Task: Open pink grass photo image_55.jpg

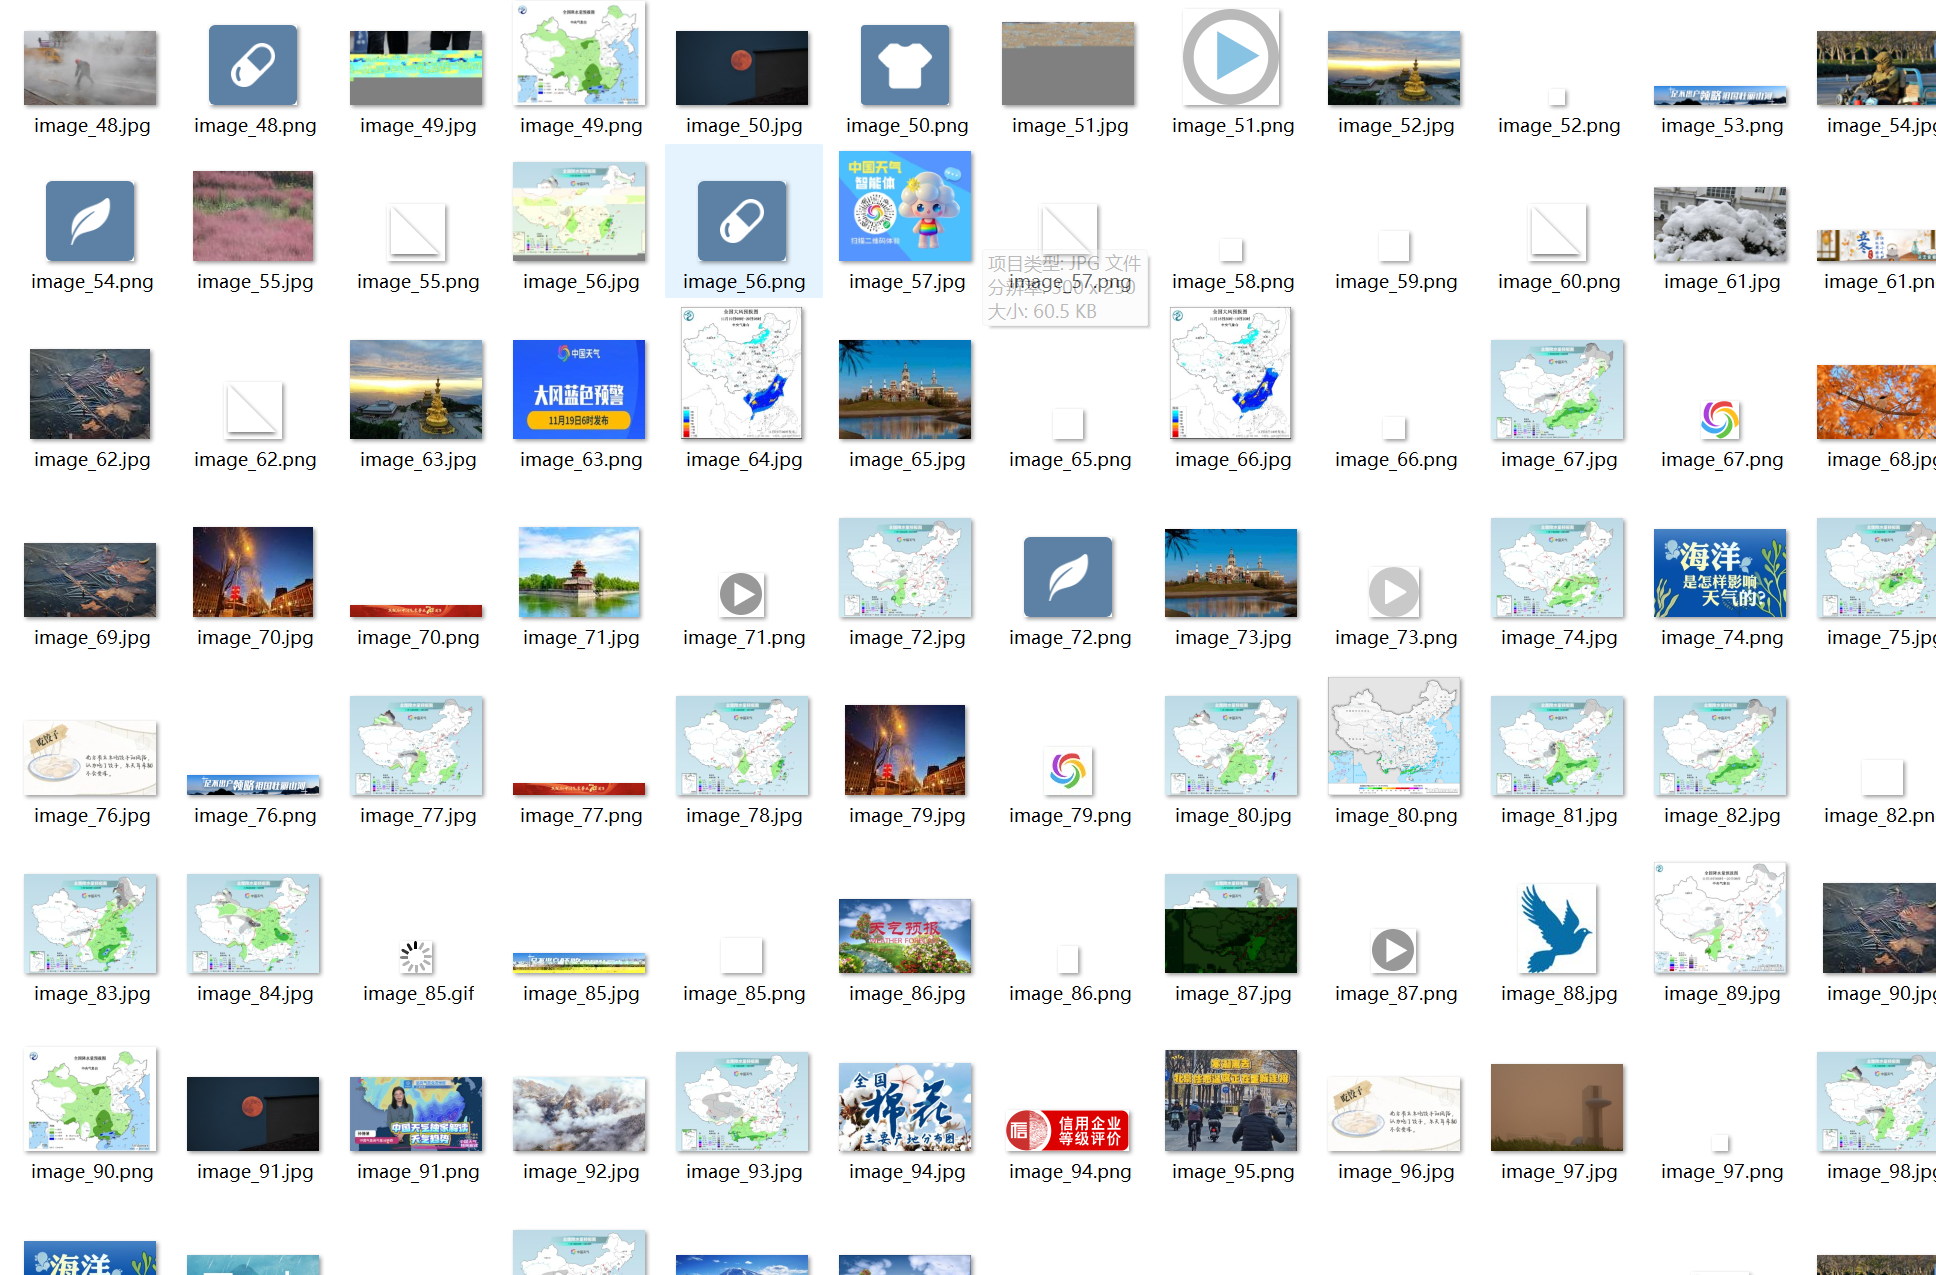Action: click(x=253, y=216)
